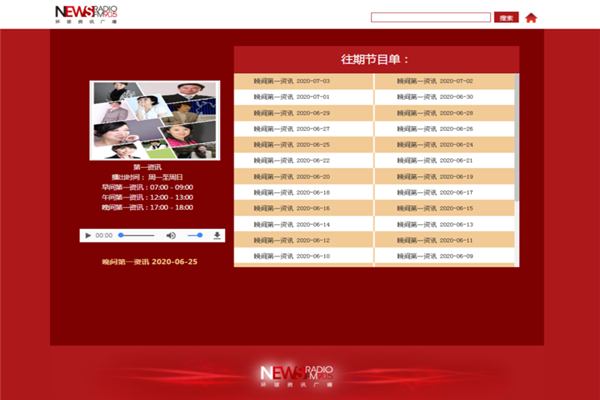Download the audio using the download icon
Image resolution: width=600 pixels, height=400 pixels.
pos(217,235)
